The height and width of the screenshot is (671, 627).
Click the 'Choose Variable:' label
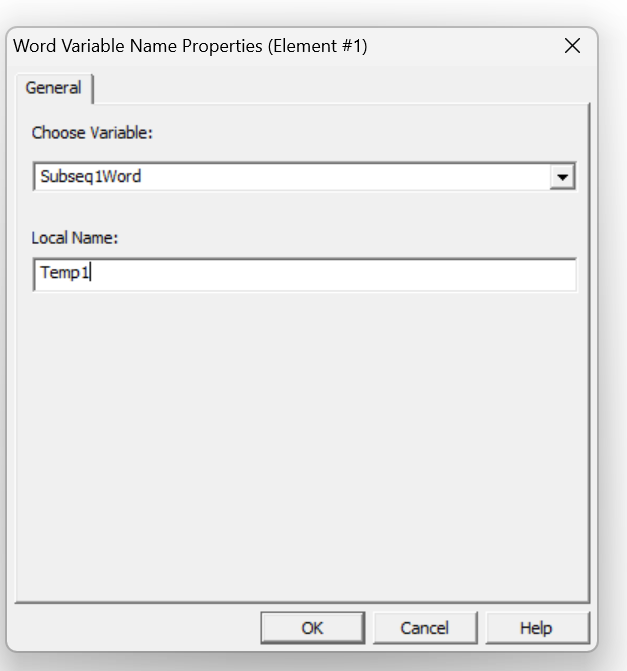click(x=92, y=133)
